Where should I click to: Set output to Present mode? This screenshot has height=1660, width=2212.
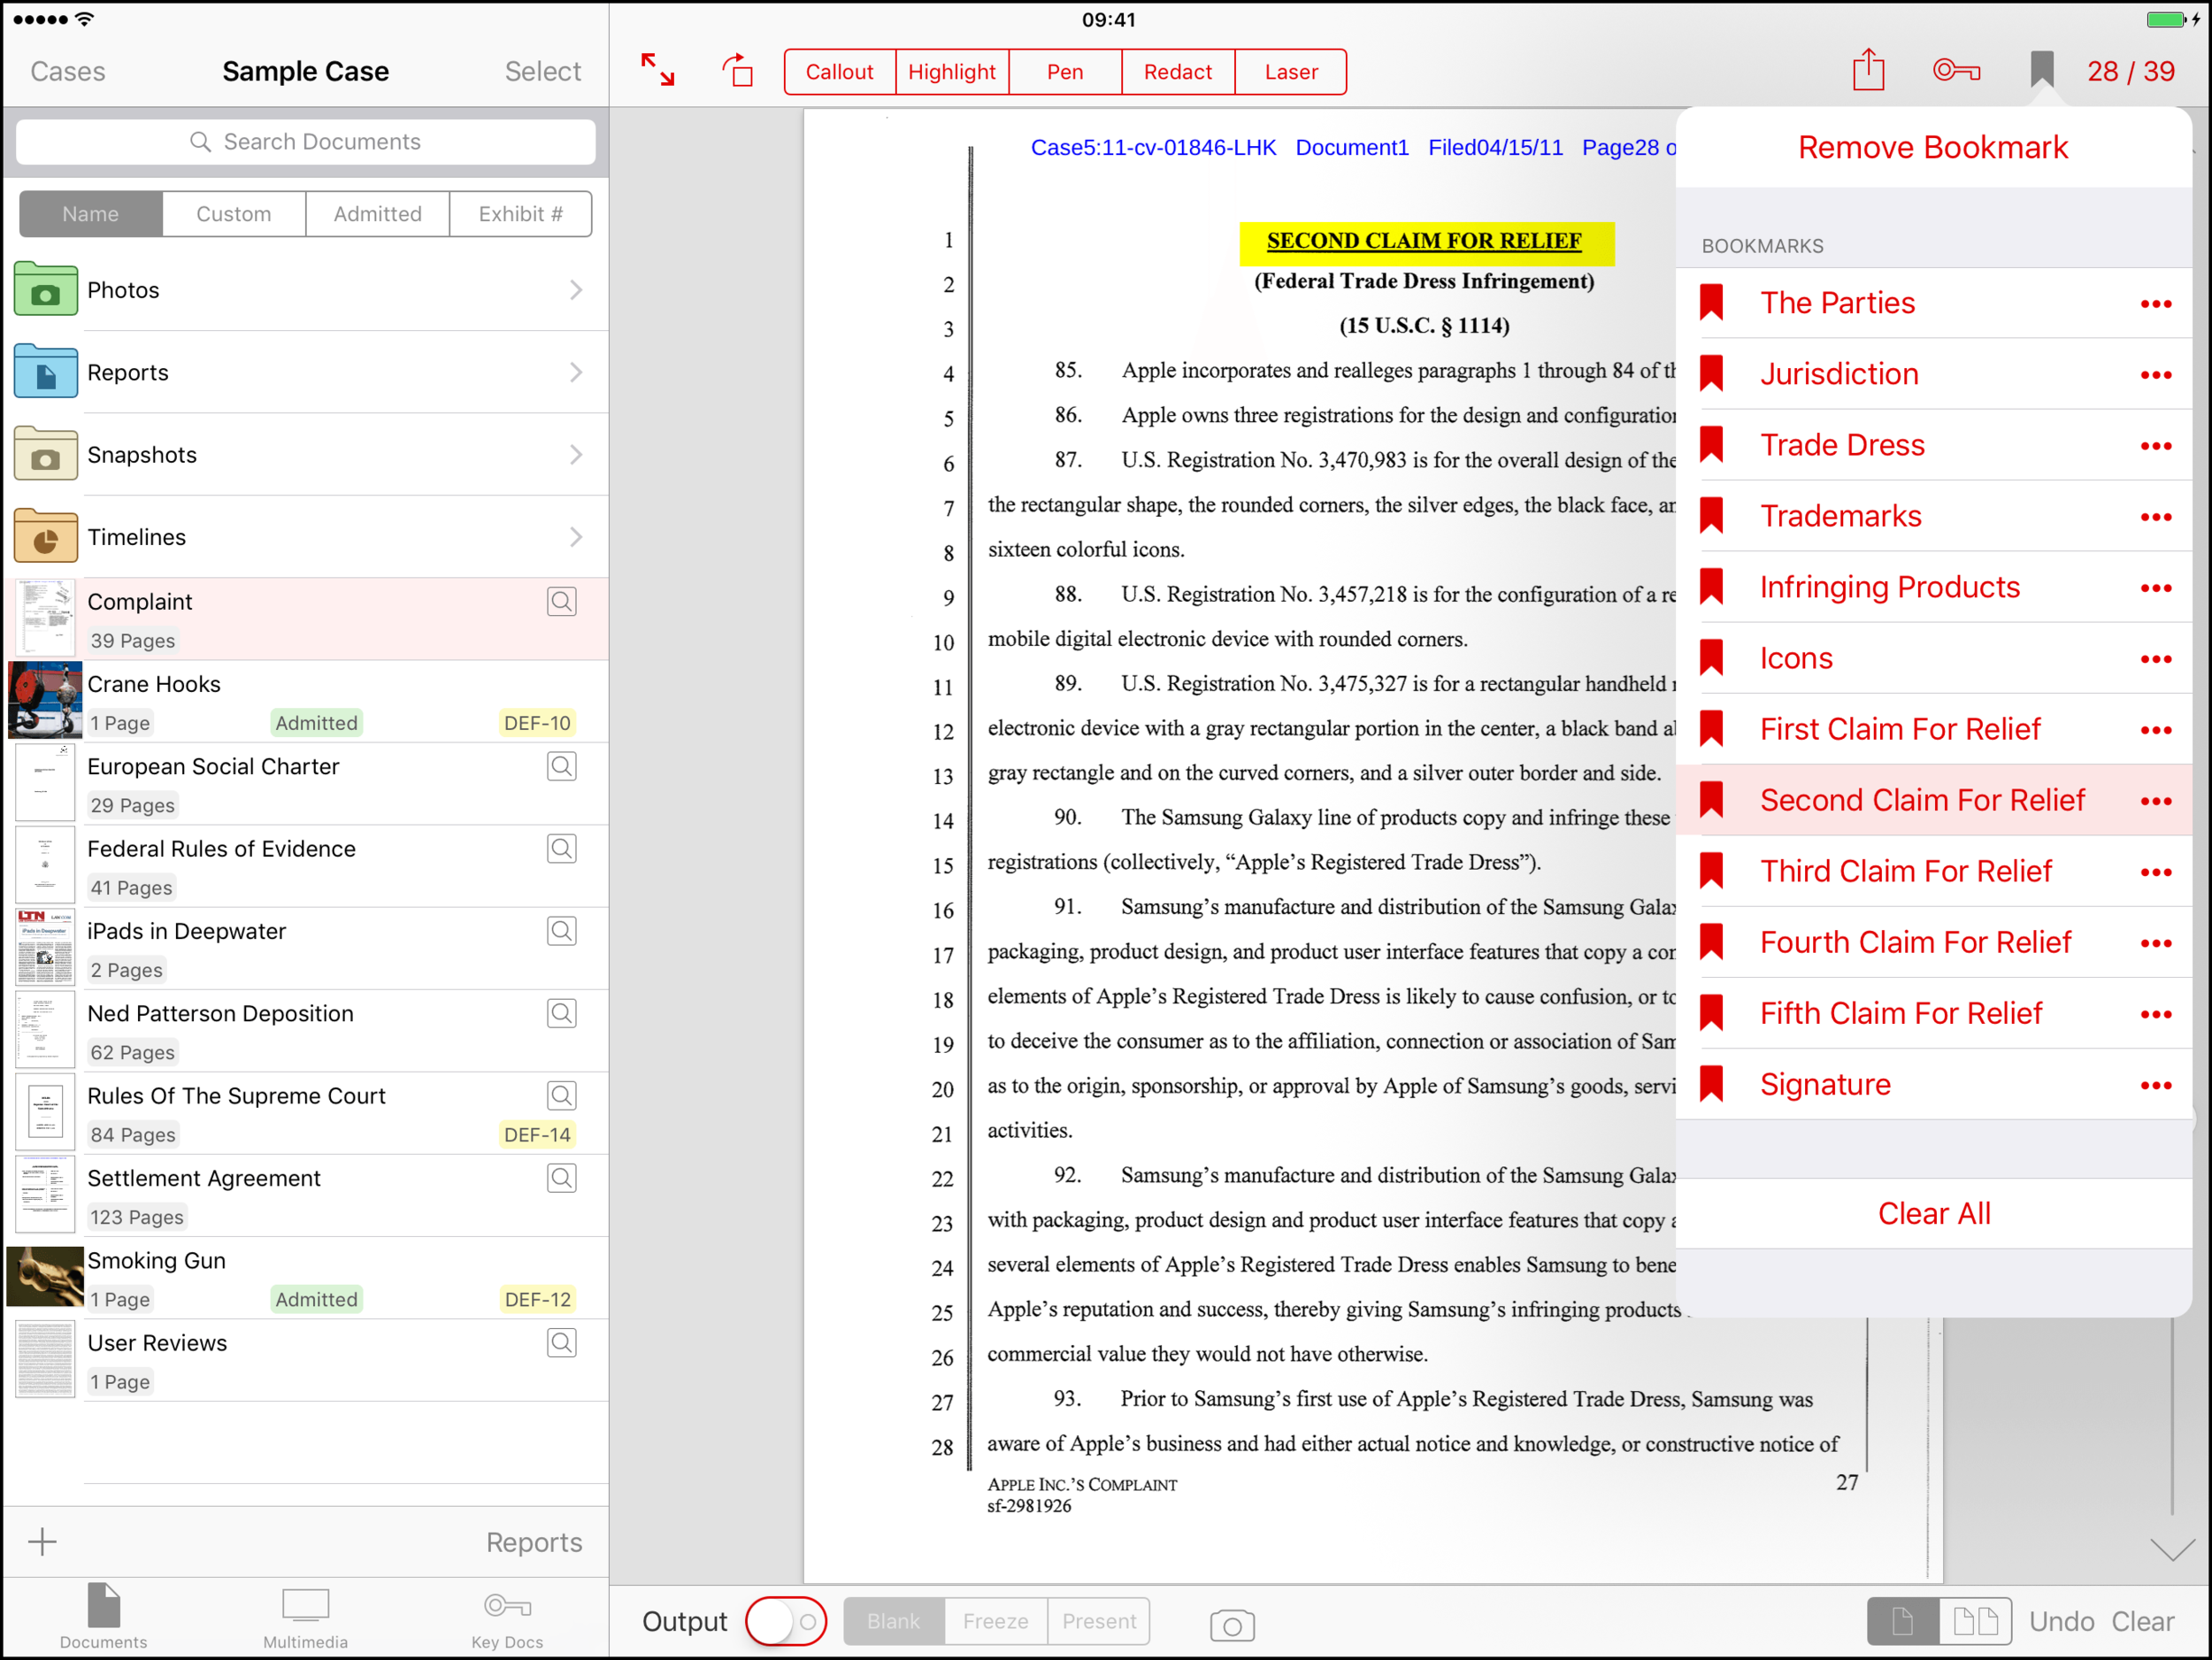point(1099,1621)
